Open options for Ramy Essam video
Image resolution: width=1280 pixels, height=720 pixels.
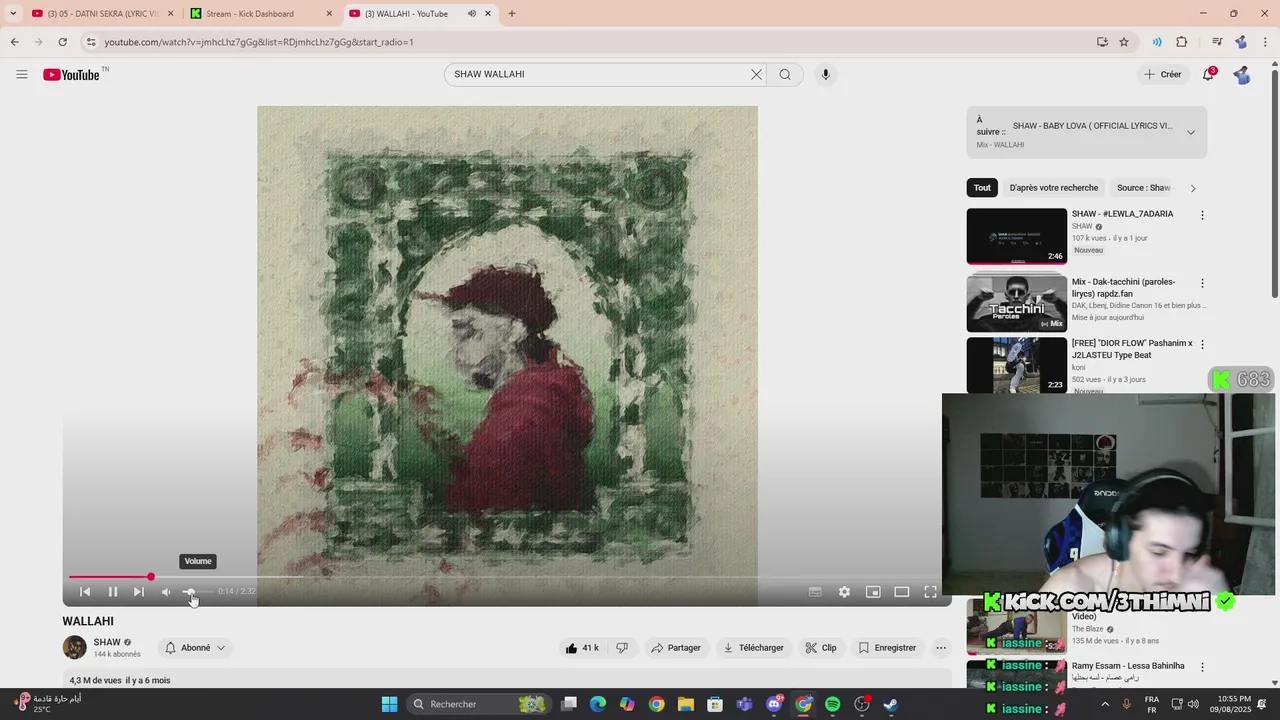[x=1202, y=667]
